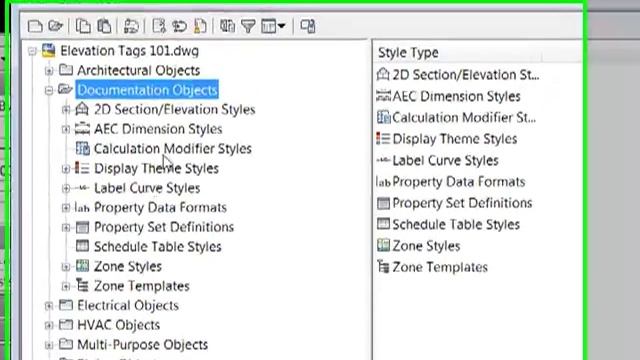The height and width of the screenshot is (360, 640).
Task: Click the Paste toolbar icon
Action: tap(104, 27)
